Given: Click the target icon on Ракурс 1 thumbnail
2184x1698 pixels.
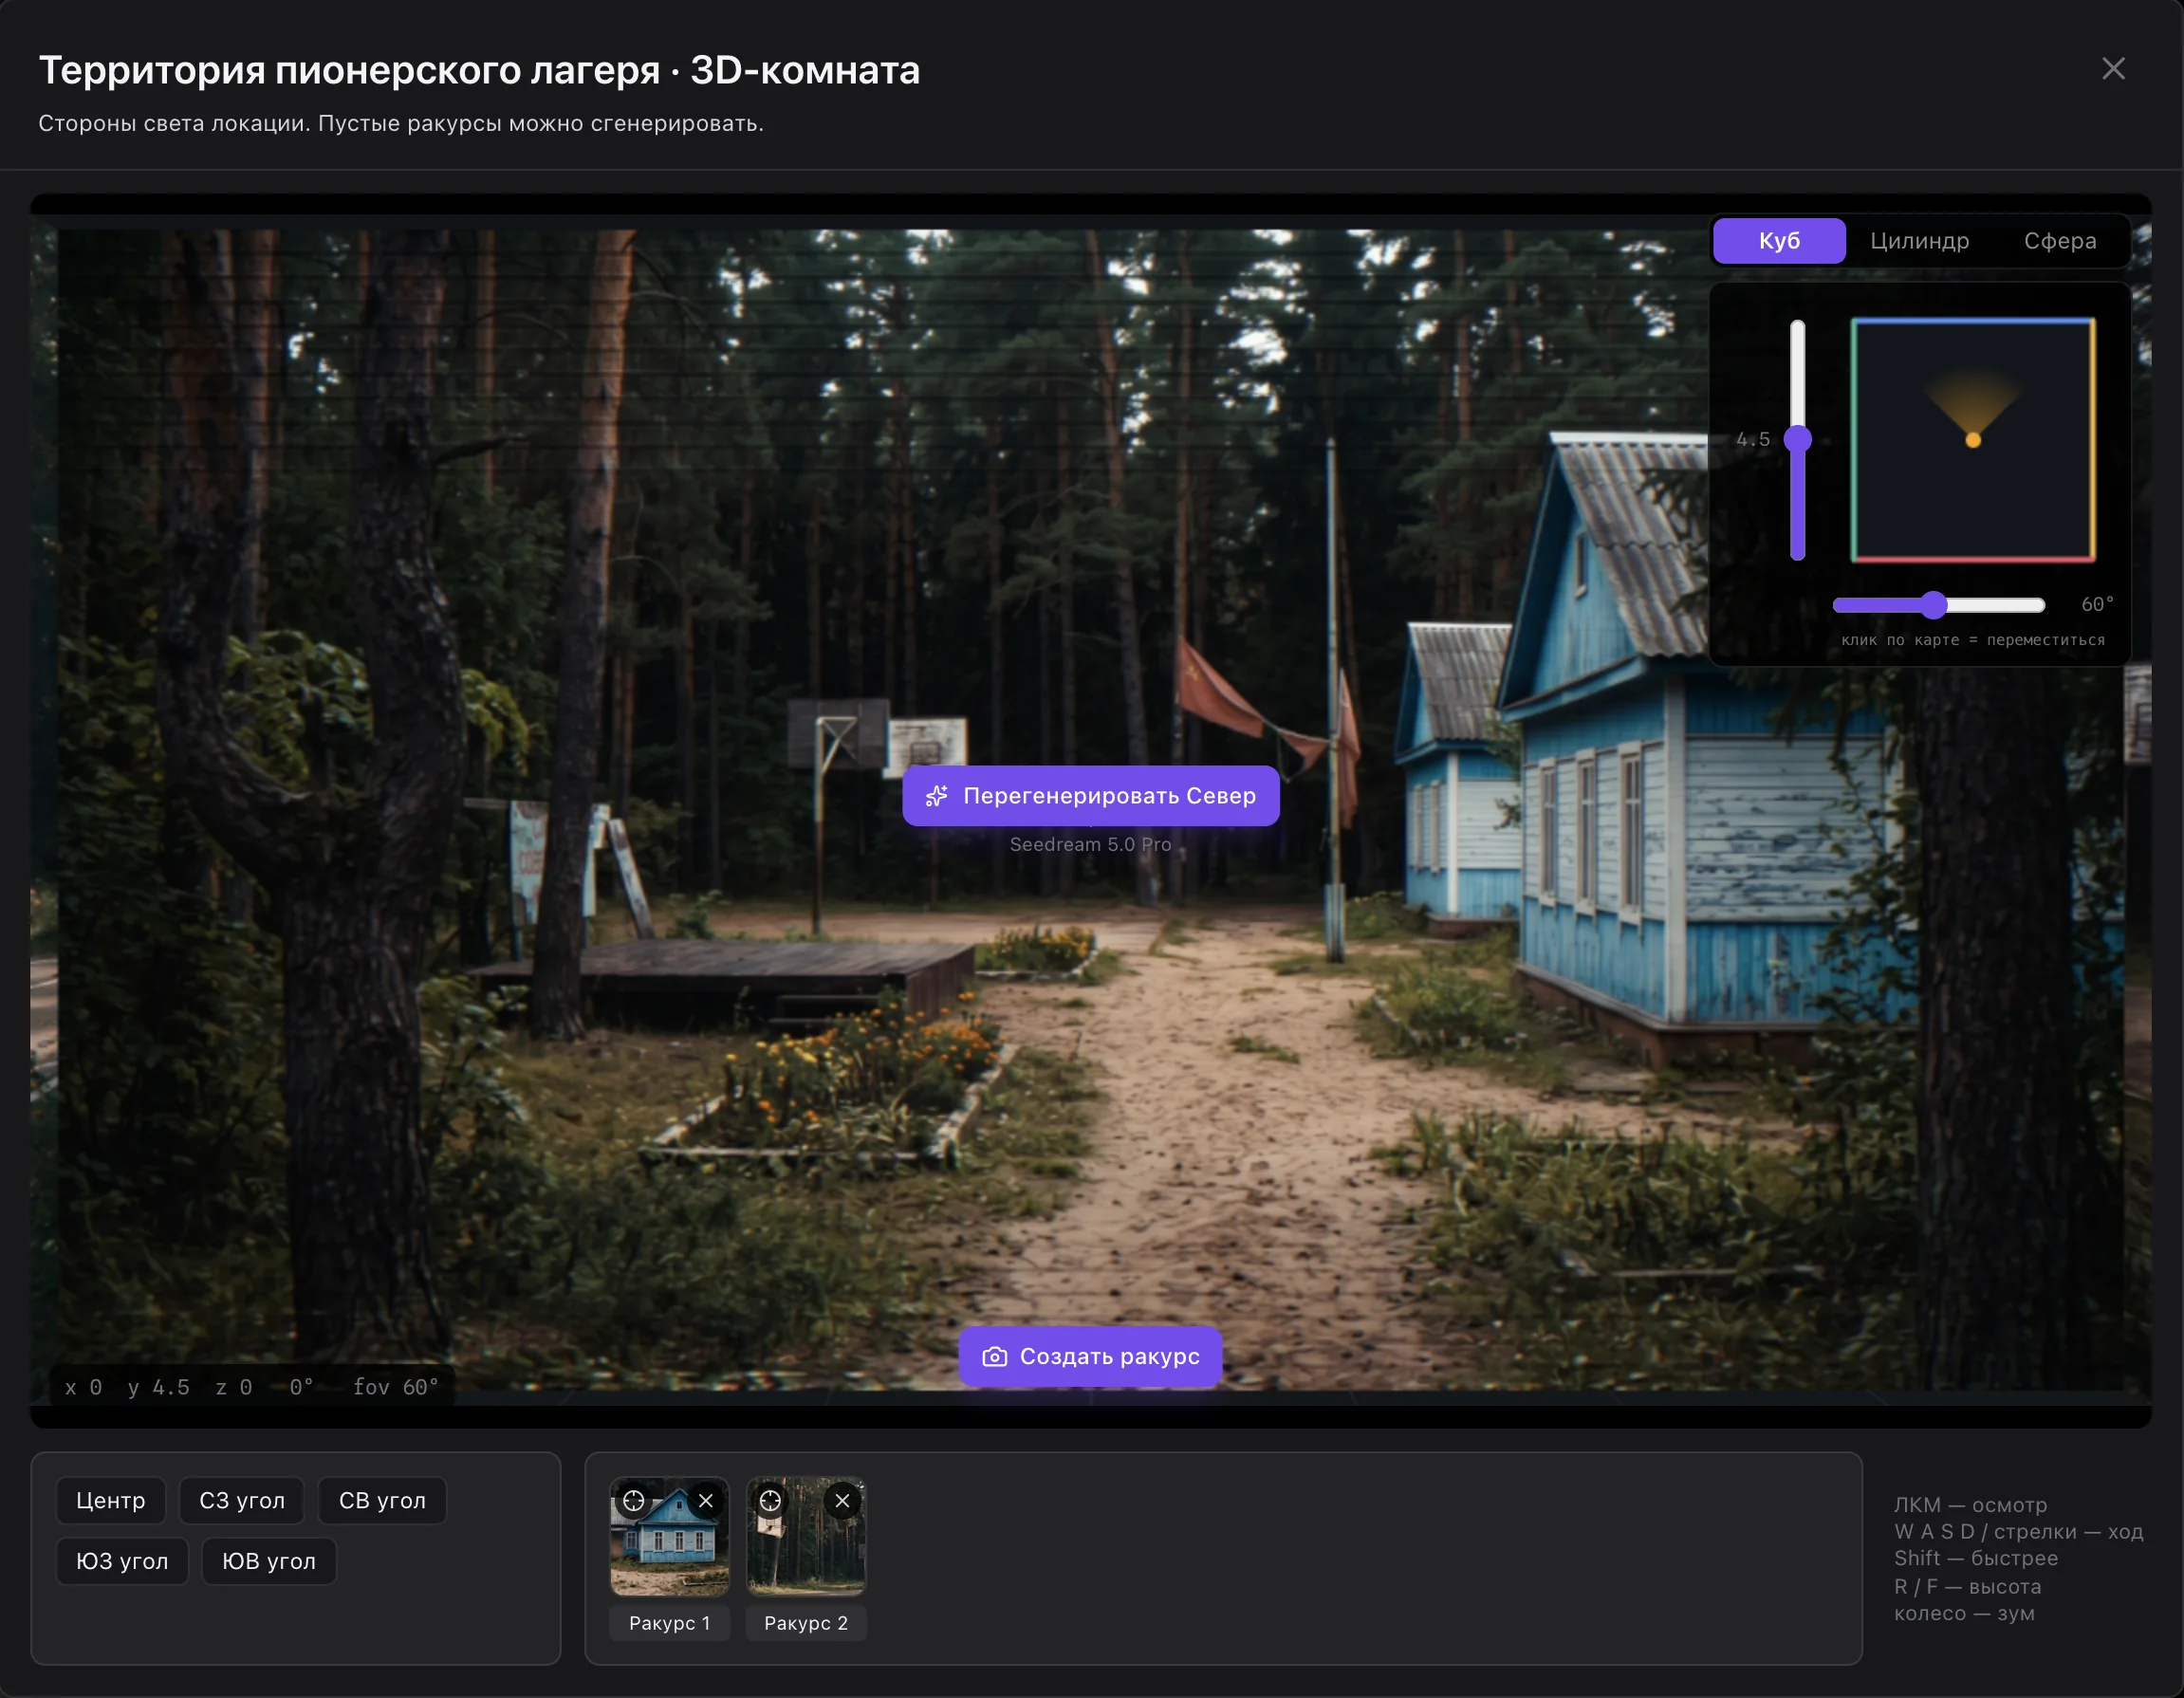Looking at the screenshot, I should tap(633, 1501).
